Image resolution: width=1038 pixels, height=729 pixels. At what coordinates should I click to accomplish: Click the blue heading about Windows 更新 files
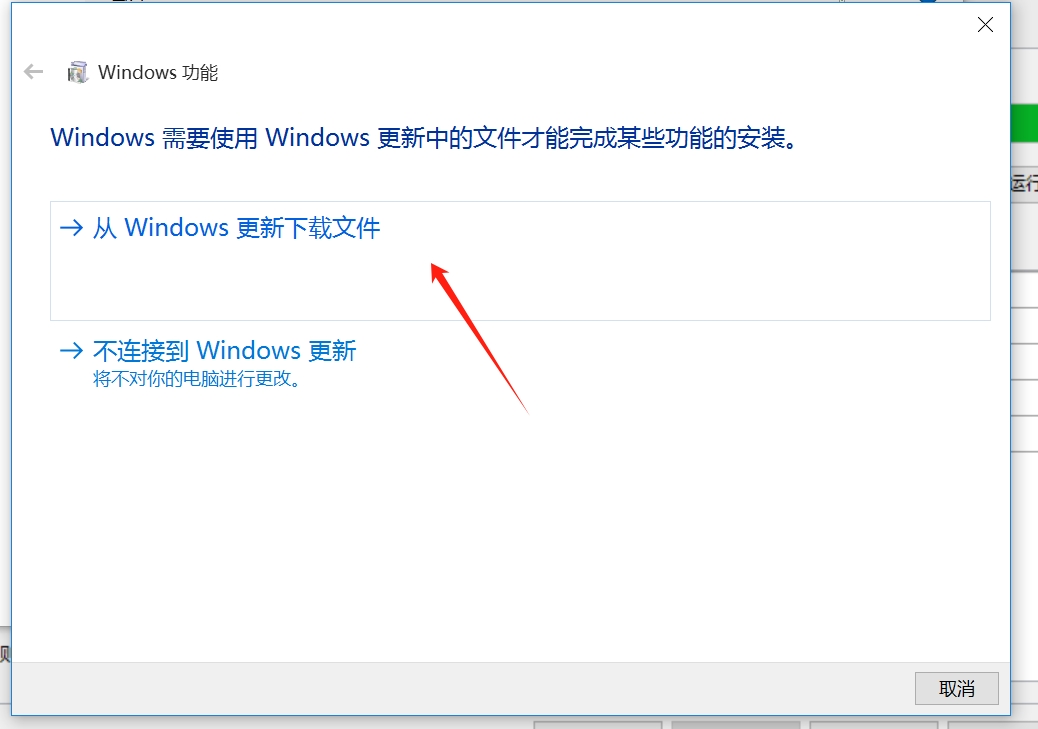(x=424, y=138)
